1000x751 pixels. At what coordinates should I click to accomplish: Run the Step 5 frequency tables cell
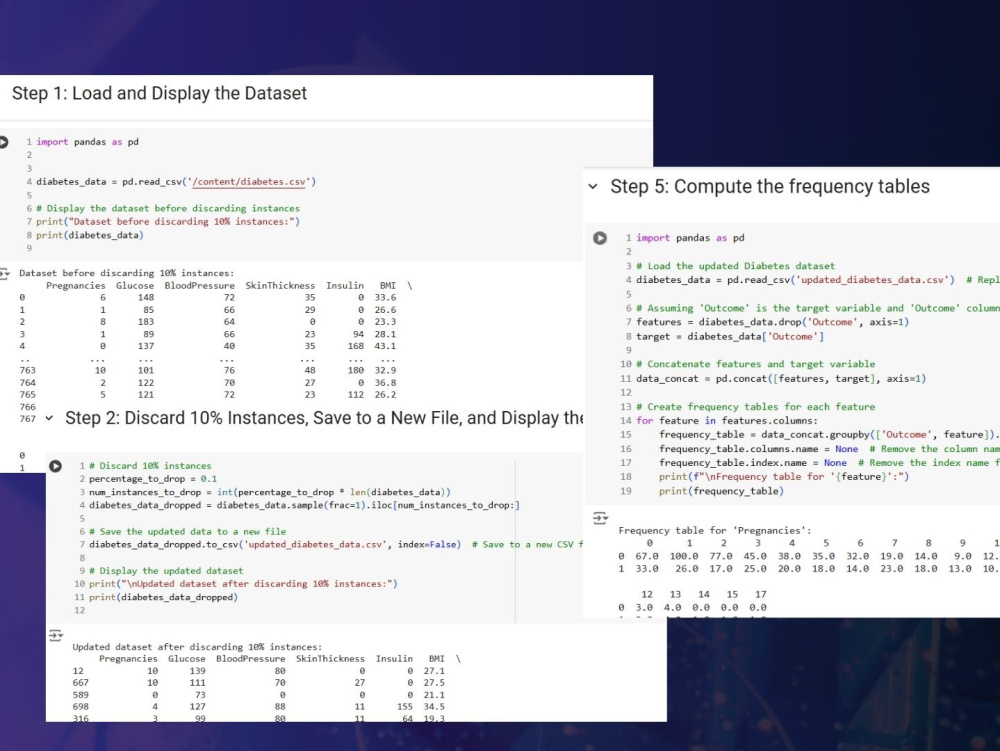coord(600,238)
